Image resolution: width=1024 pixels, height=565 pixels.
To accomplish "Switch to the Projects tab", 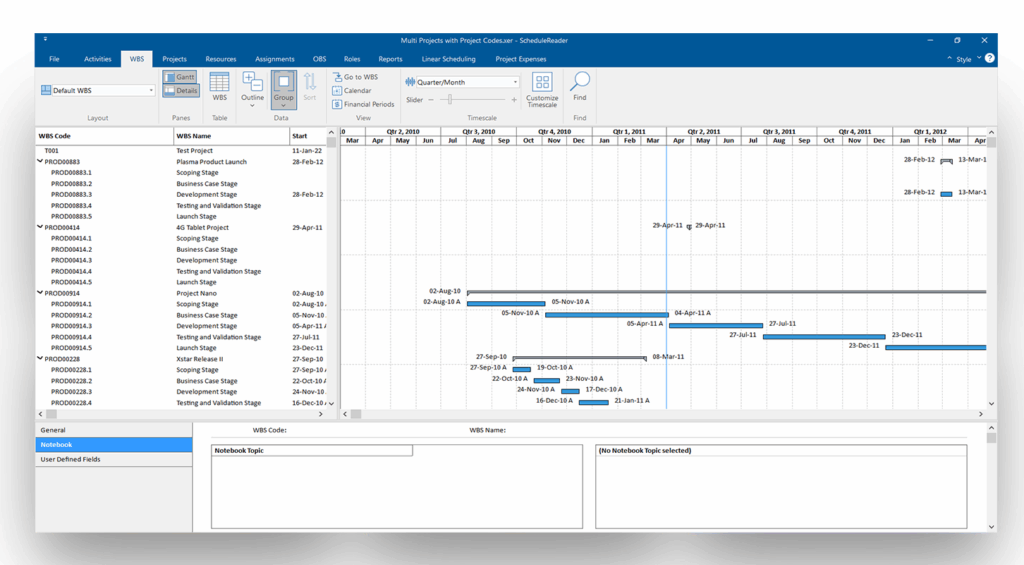I will [174, 59].
